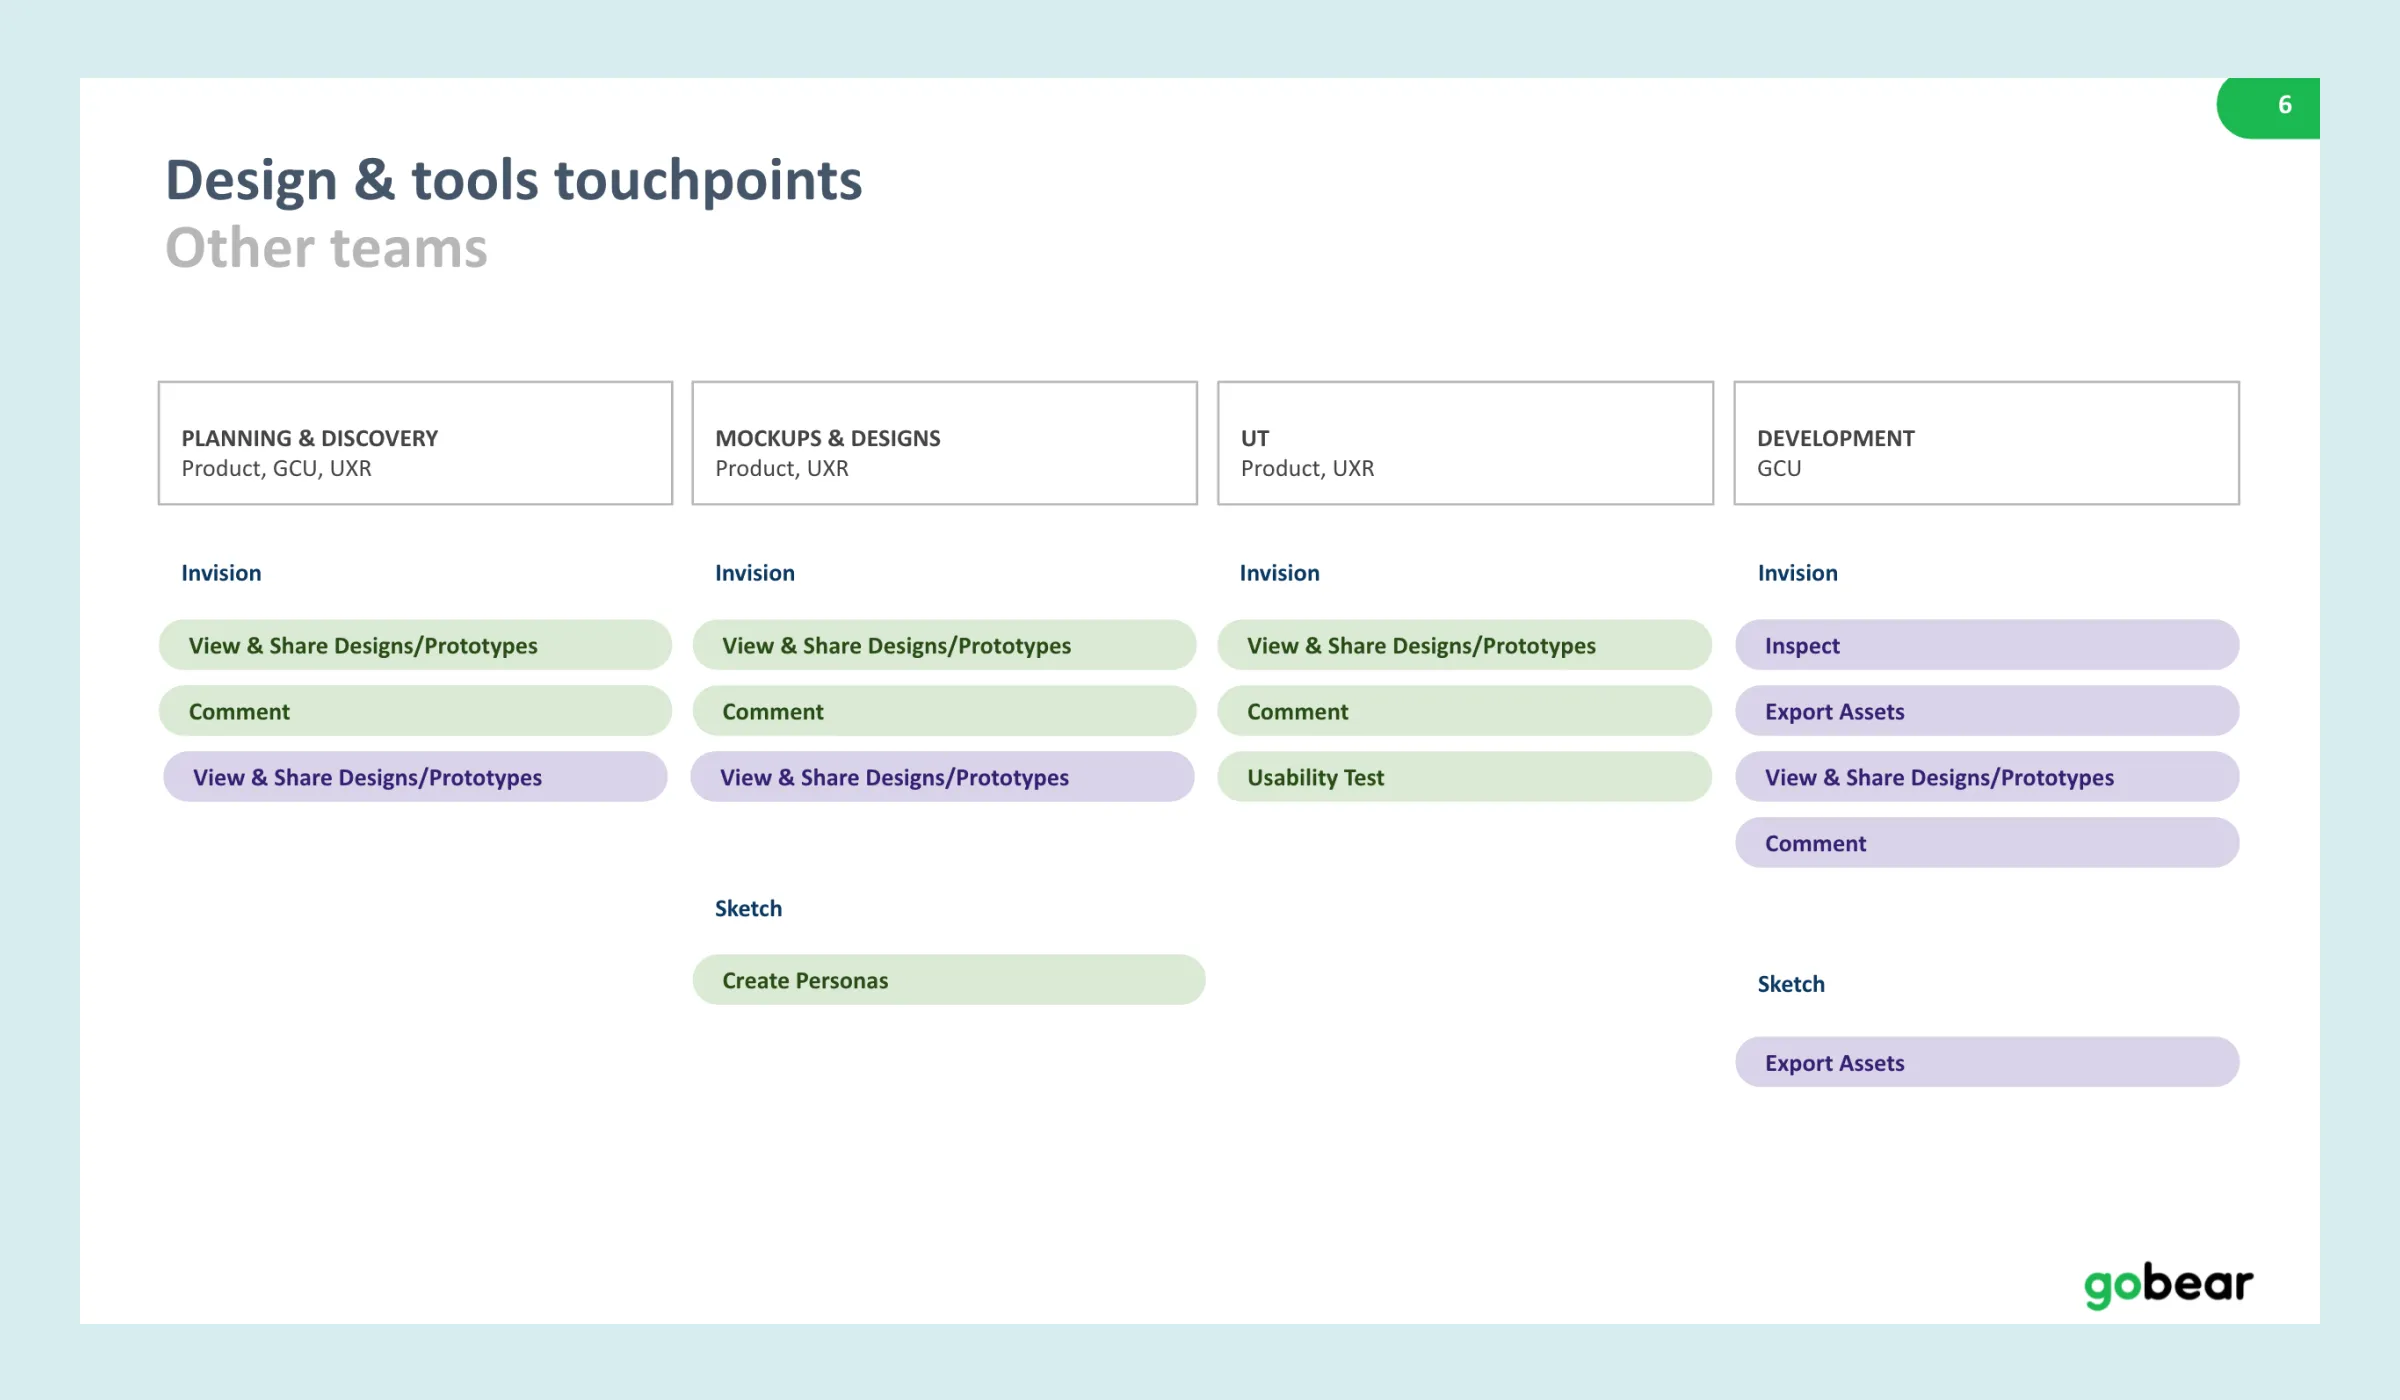Click purple Comment pill in Development column
The height and width of the screenshot is (1400, 2400).
pyautogui.click(x=1987, y=843)
